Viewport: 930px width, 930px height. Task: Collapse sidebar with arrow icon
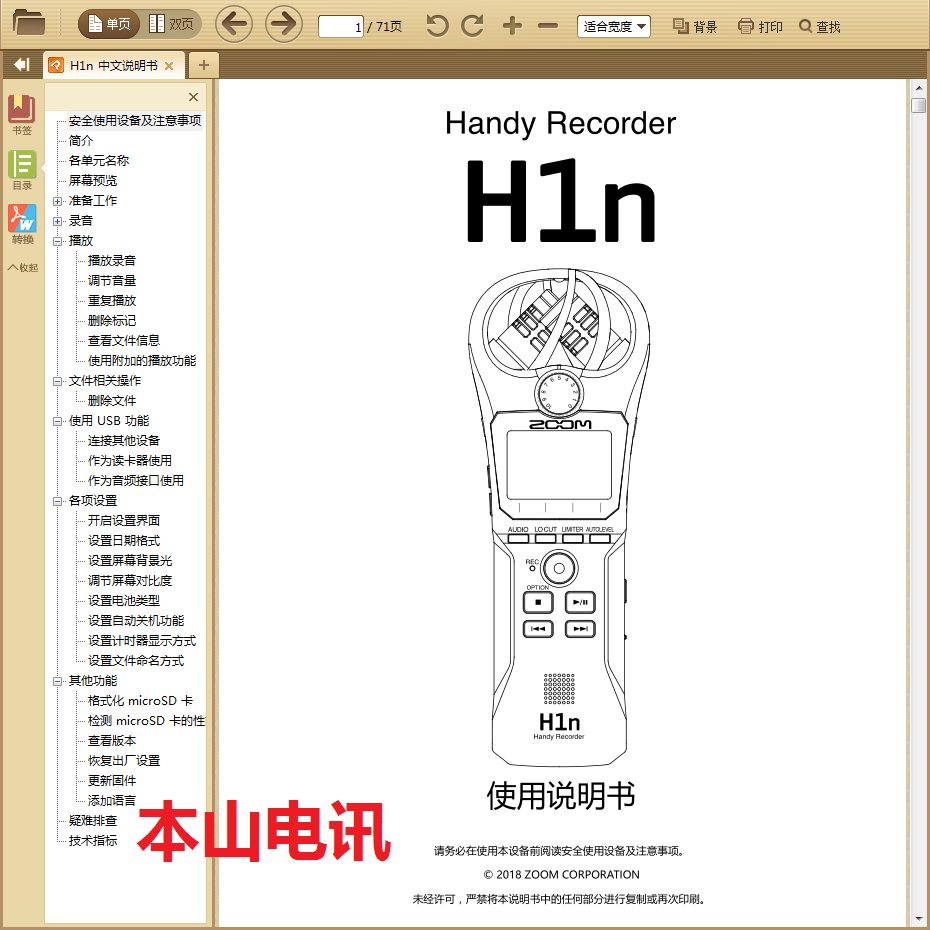(x=21, y=65)
